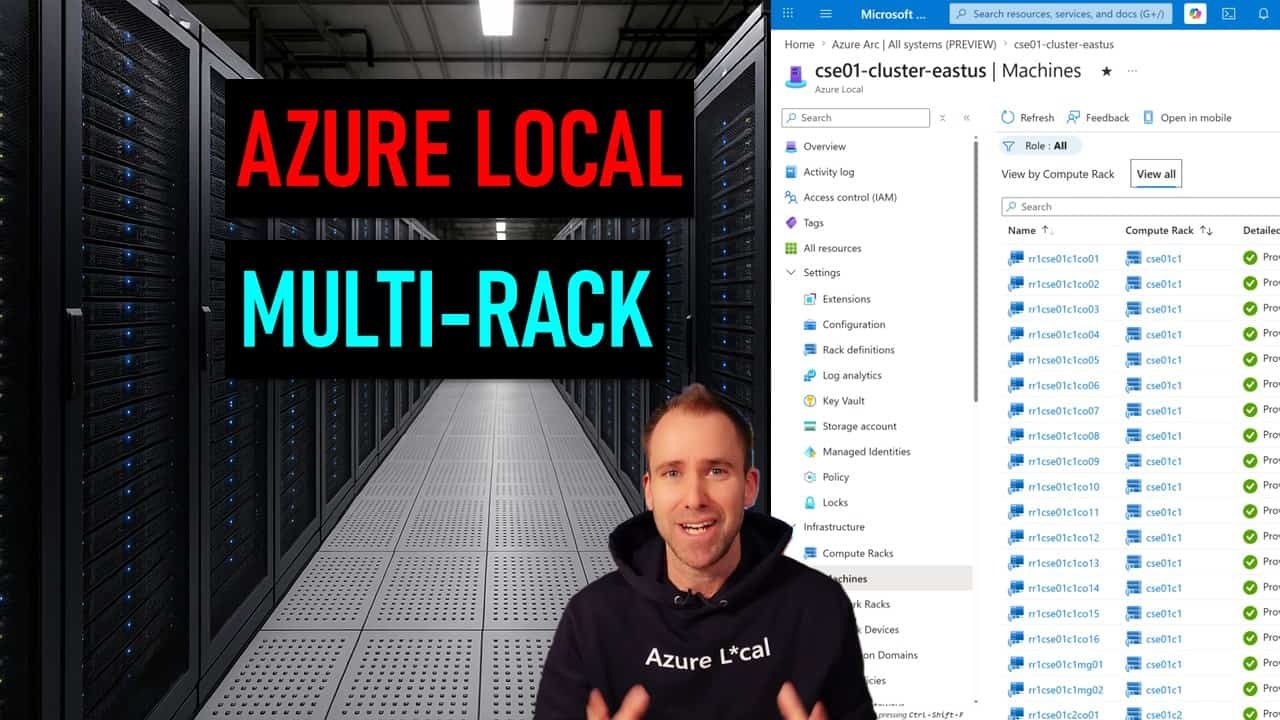The height and width of the screenshot is (720, 1280).
Task: Click the Feedback icon in the command bar
Action: [1074, 118]
